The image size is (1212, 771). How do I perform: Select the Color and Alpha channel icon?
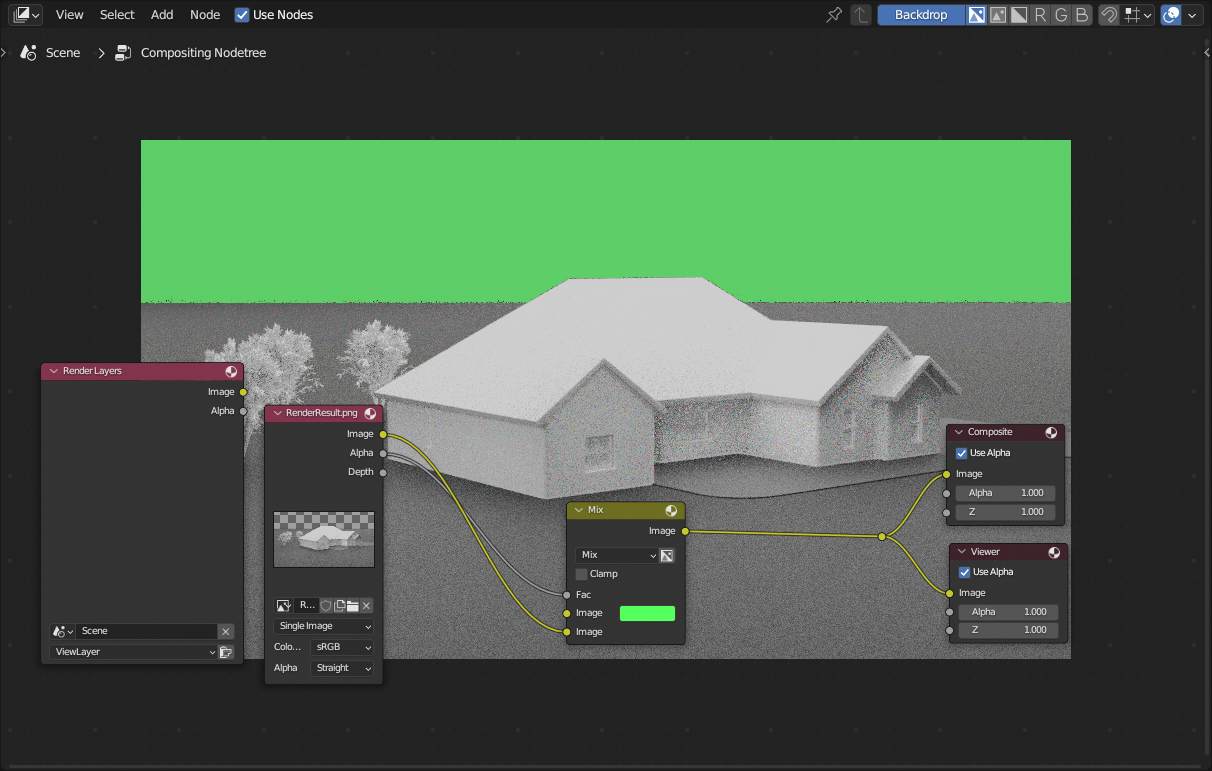(977, 15)
